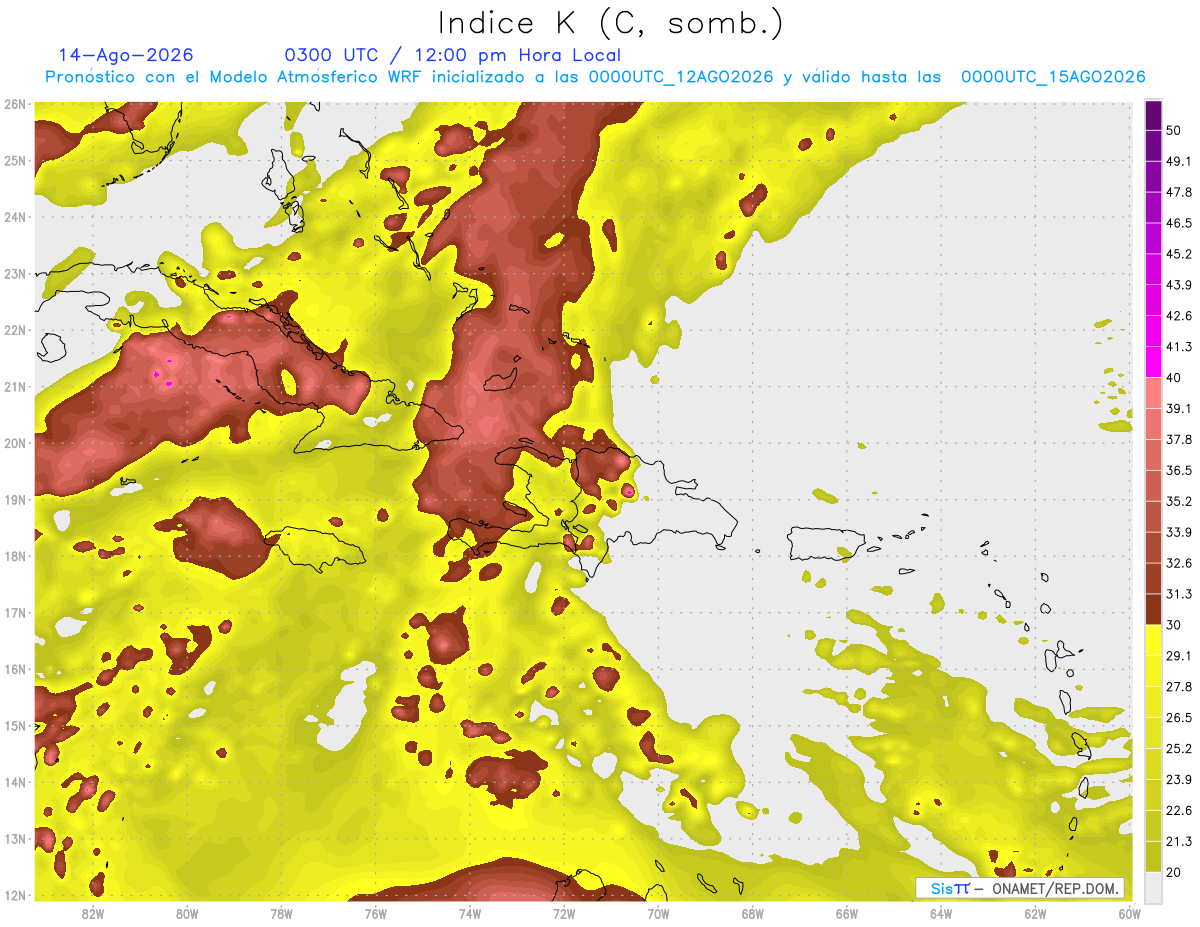Viewport: 1200px width, 927px height.
Task: Select the date label "14-Ago-2026"
Action: pos(126,55)
